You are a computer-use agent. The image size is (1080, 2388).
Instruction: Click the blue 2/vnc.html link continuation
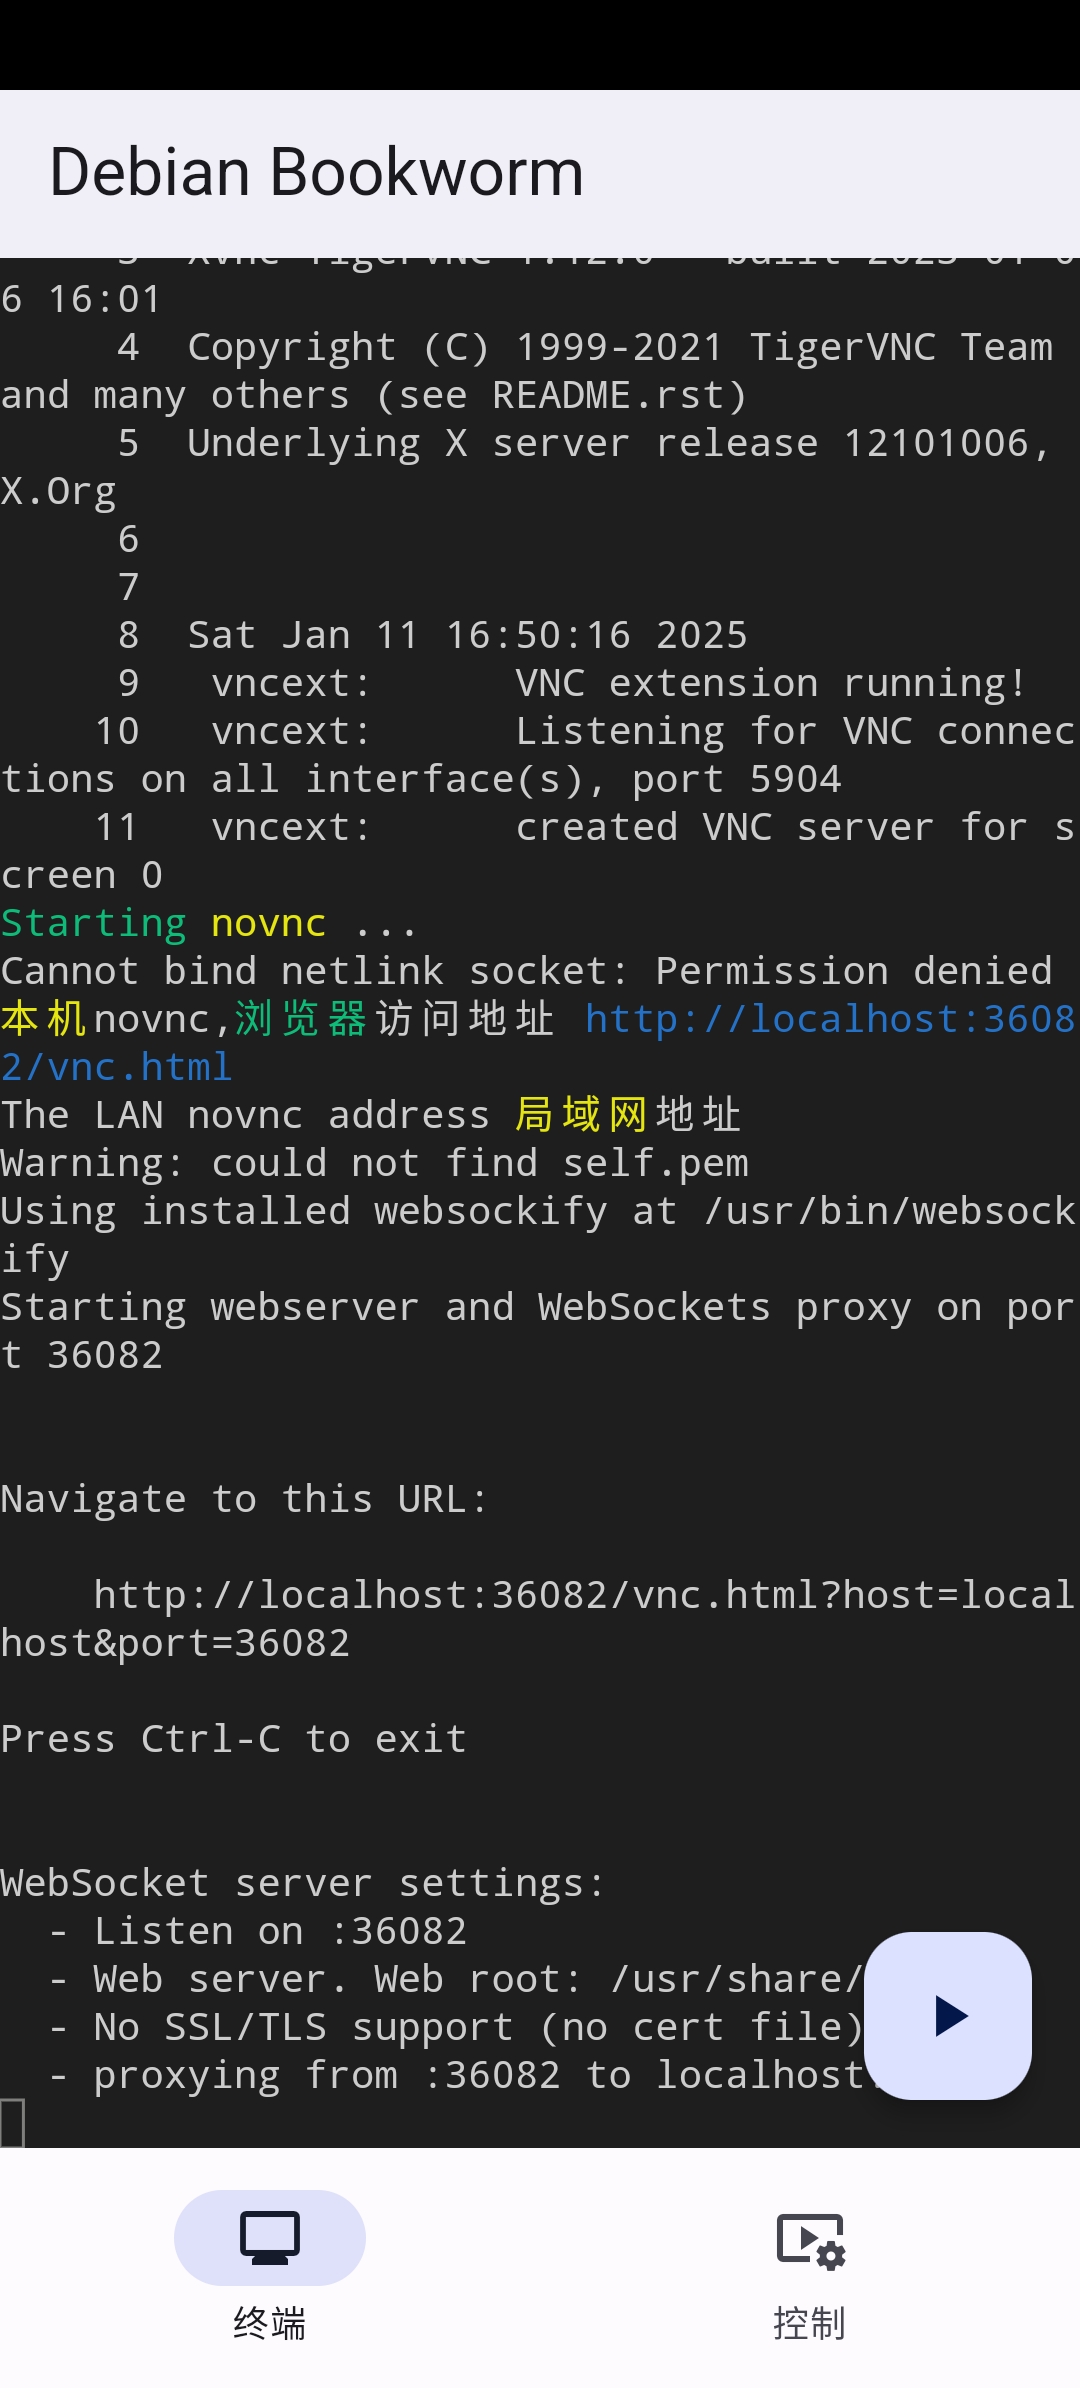[116, 1067]
